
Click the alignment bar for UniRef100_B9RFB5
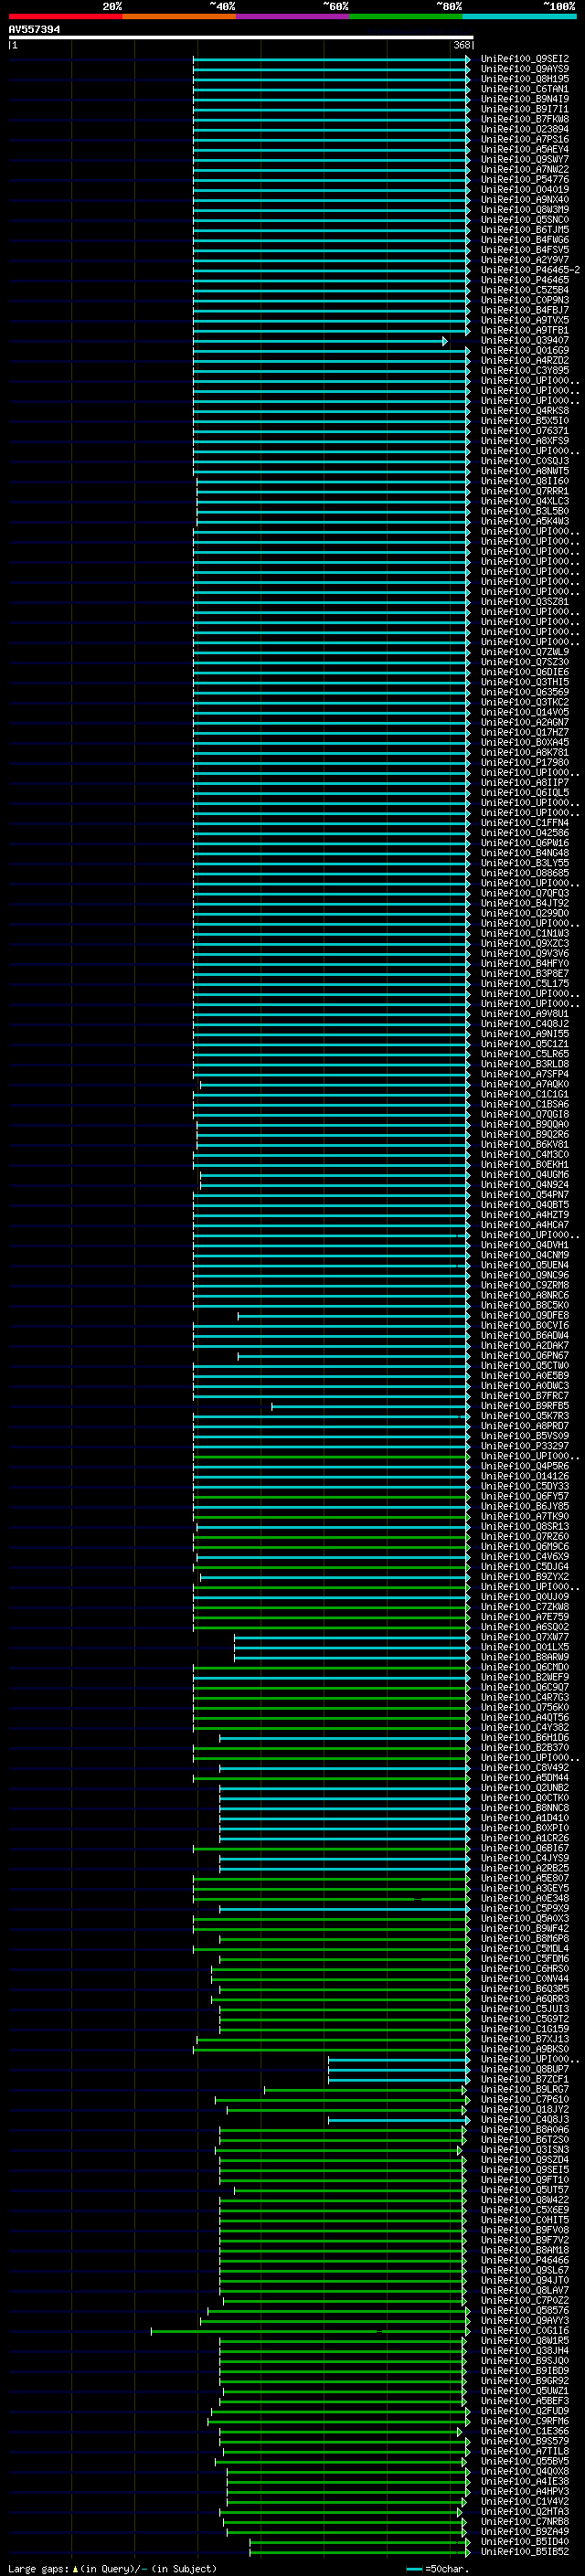tap(371, 1407)
